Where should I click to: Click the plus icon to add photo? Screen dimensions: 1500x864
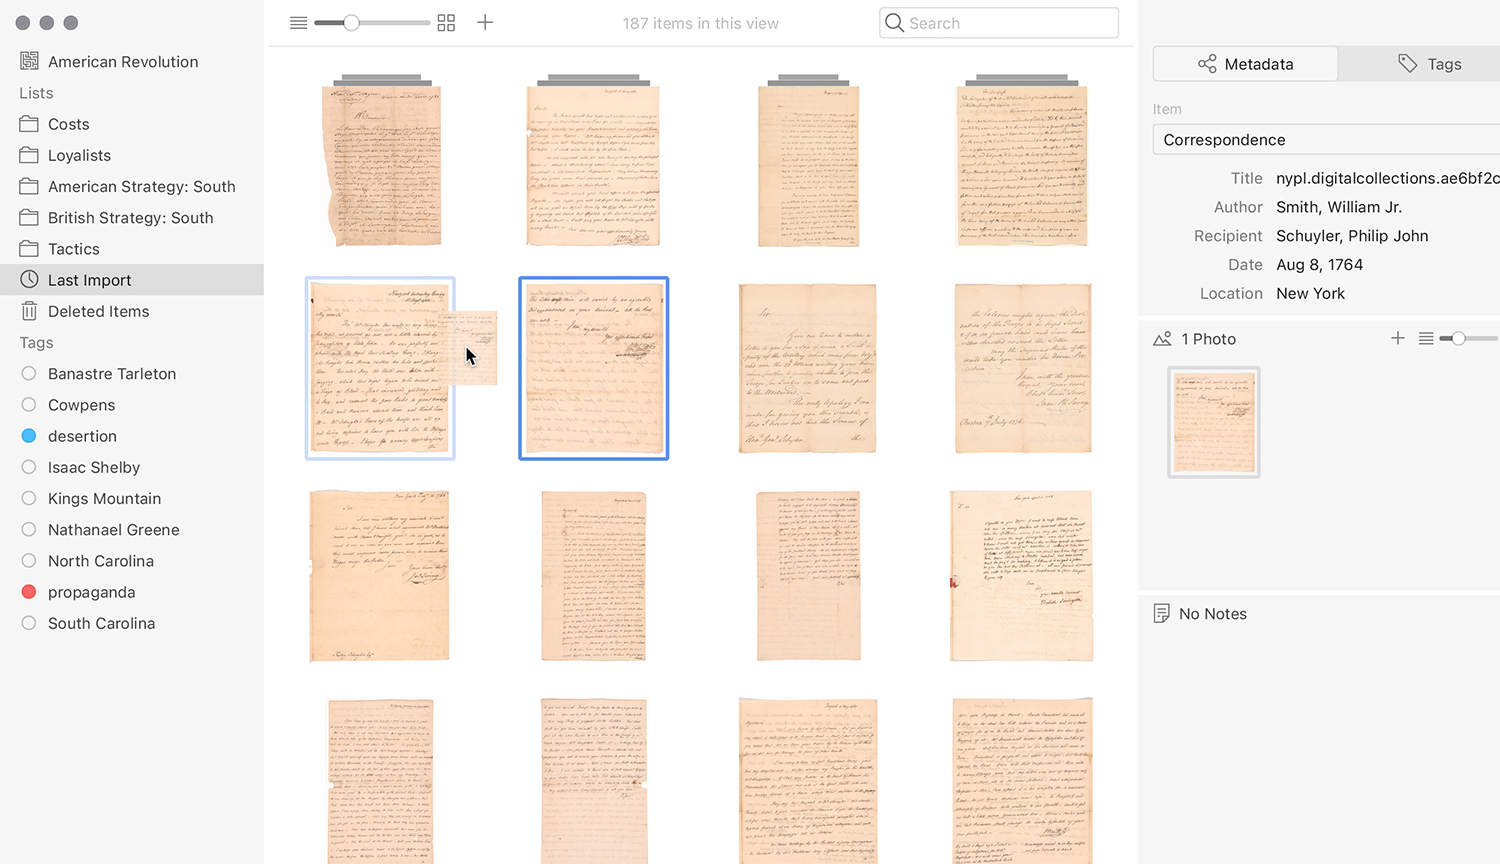(x=1397, y=339)
